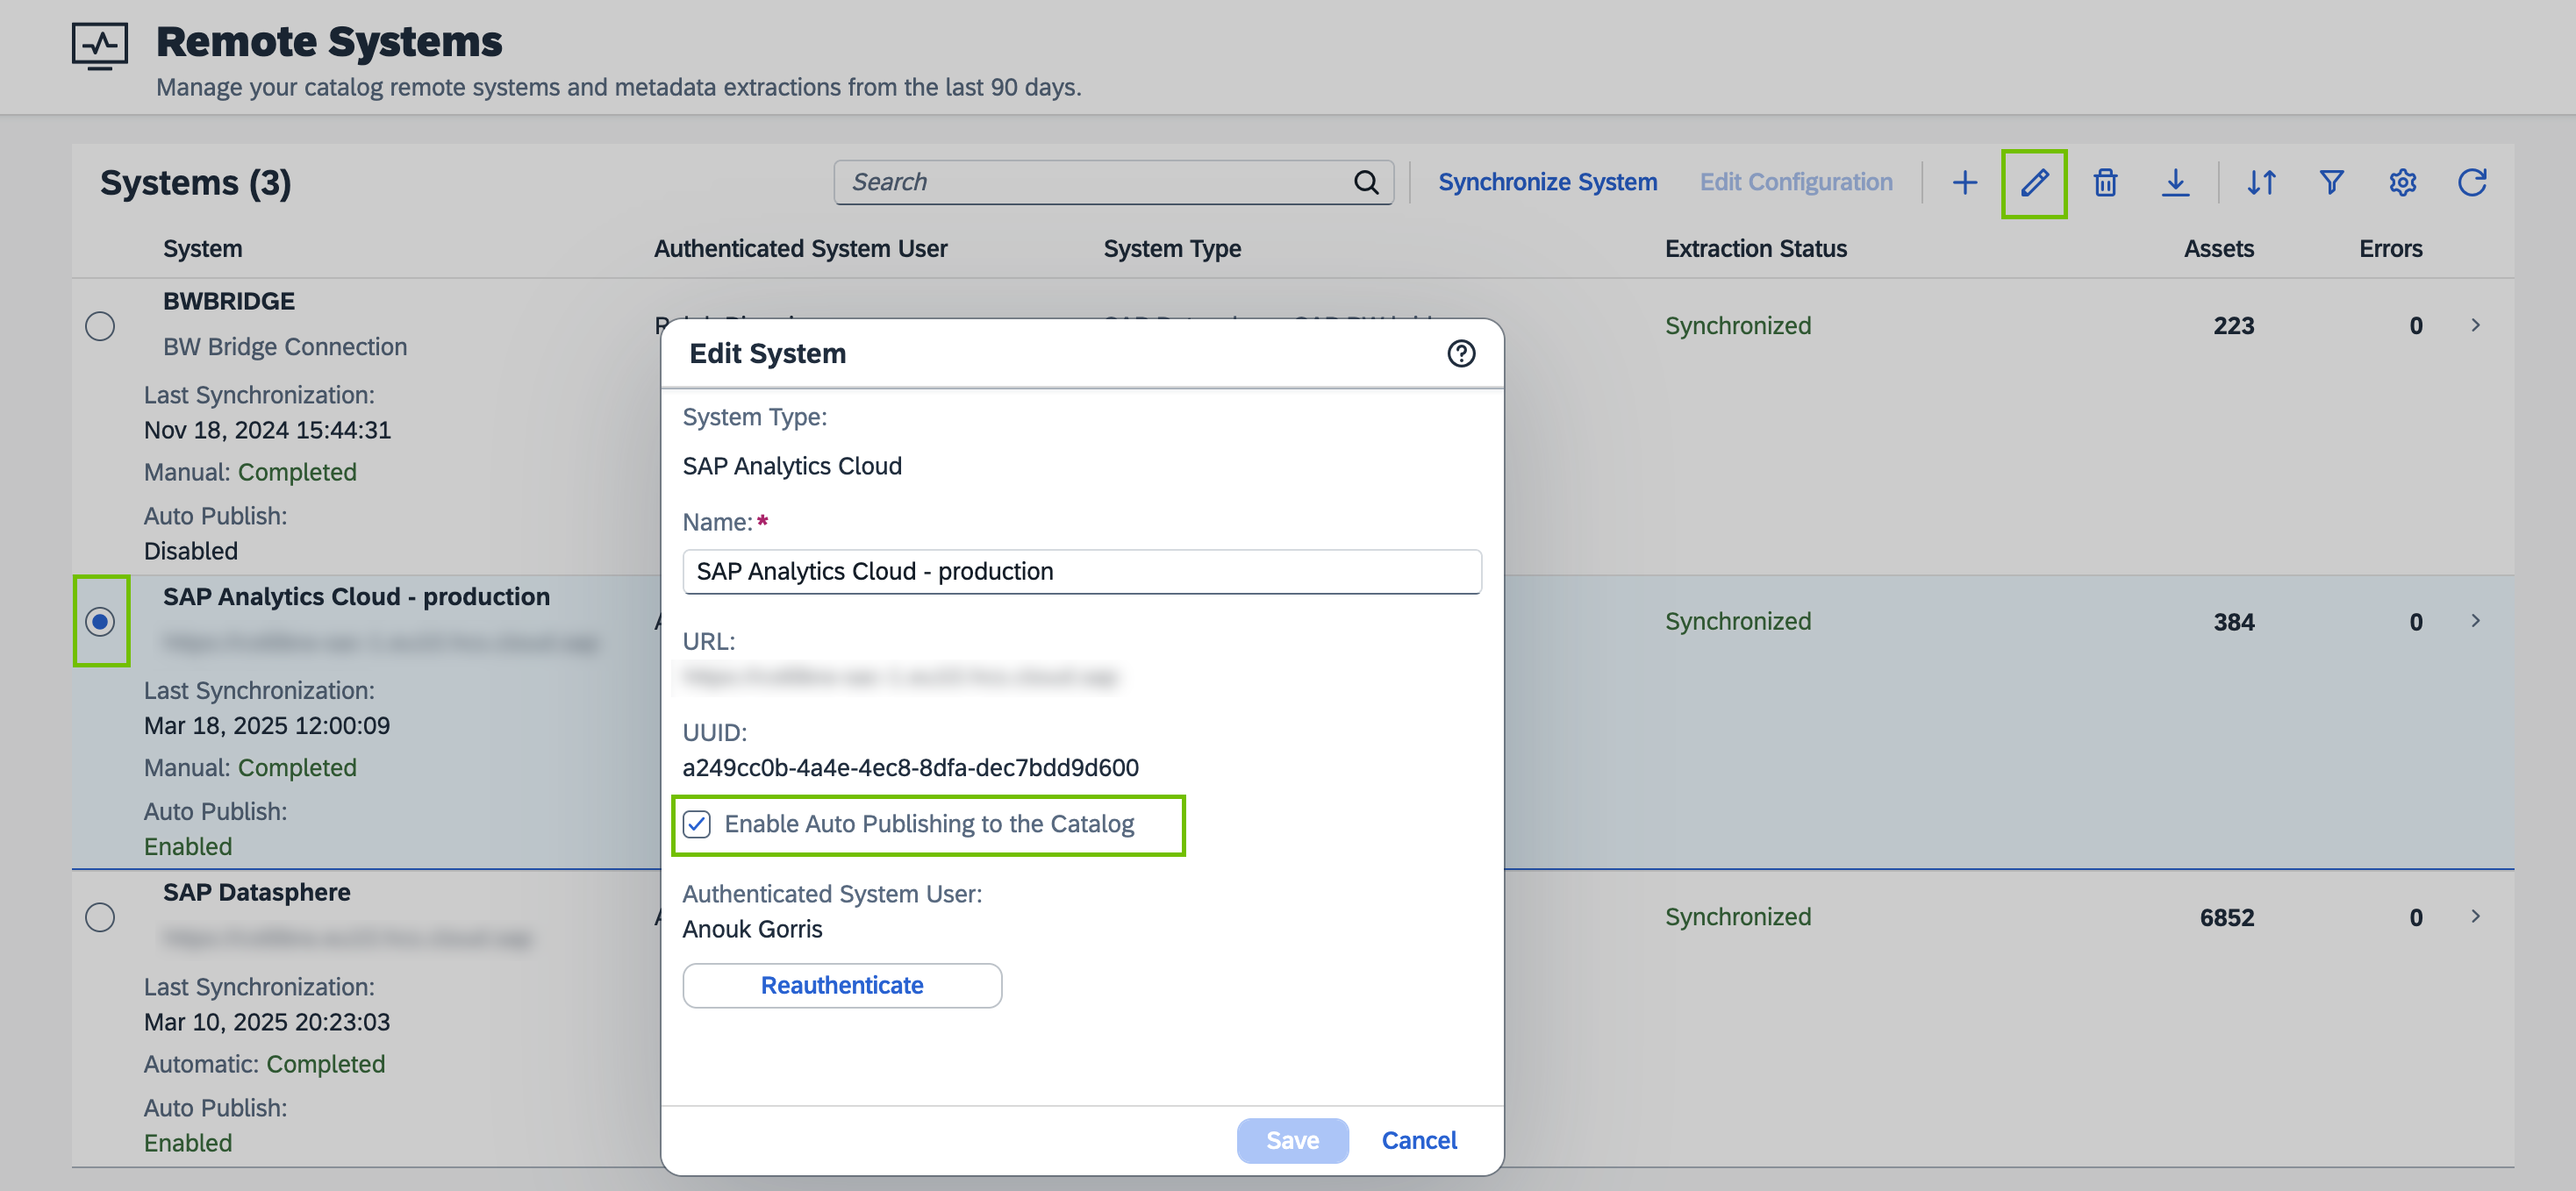Viewport: 2576px width, 1191px height.
Task: Uncheck Enable Auto Publishing to the Catalog
Action: point(697,824)
